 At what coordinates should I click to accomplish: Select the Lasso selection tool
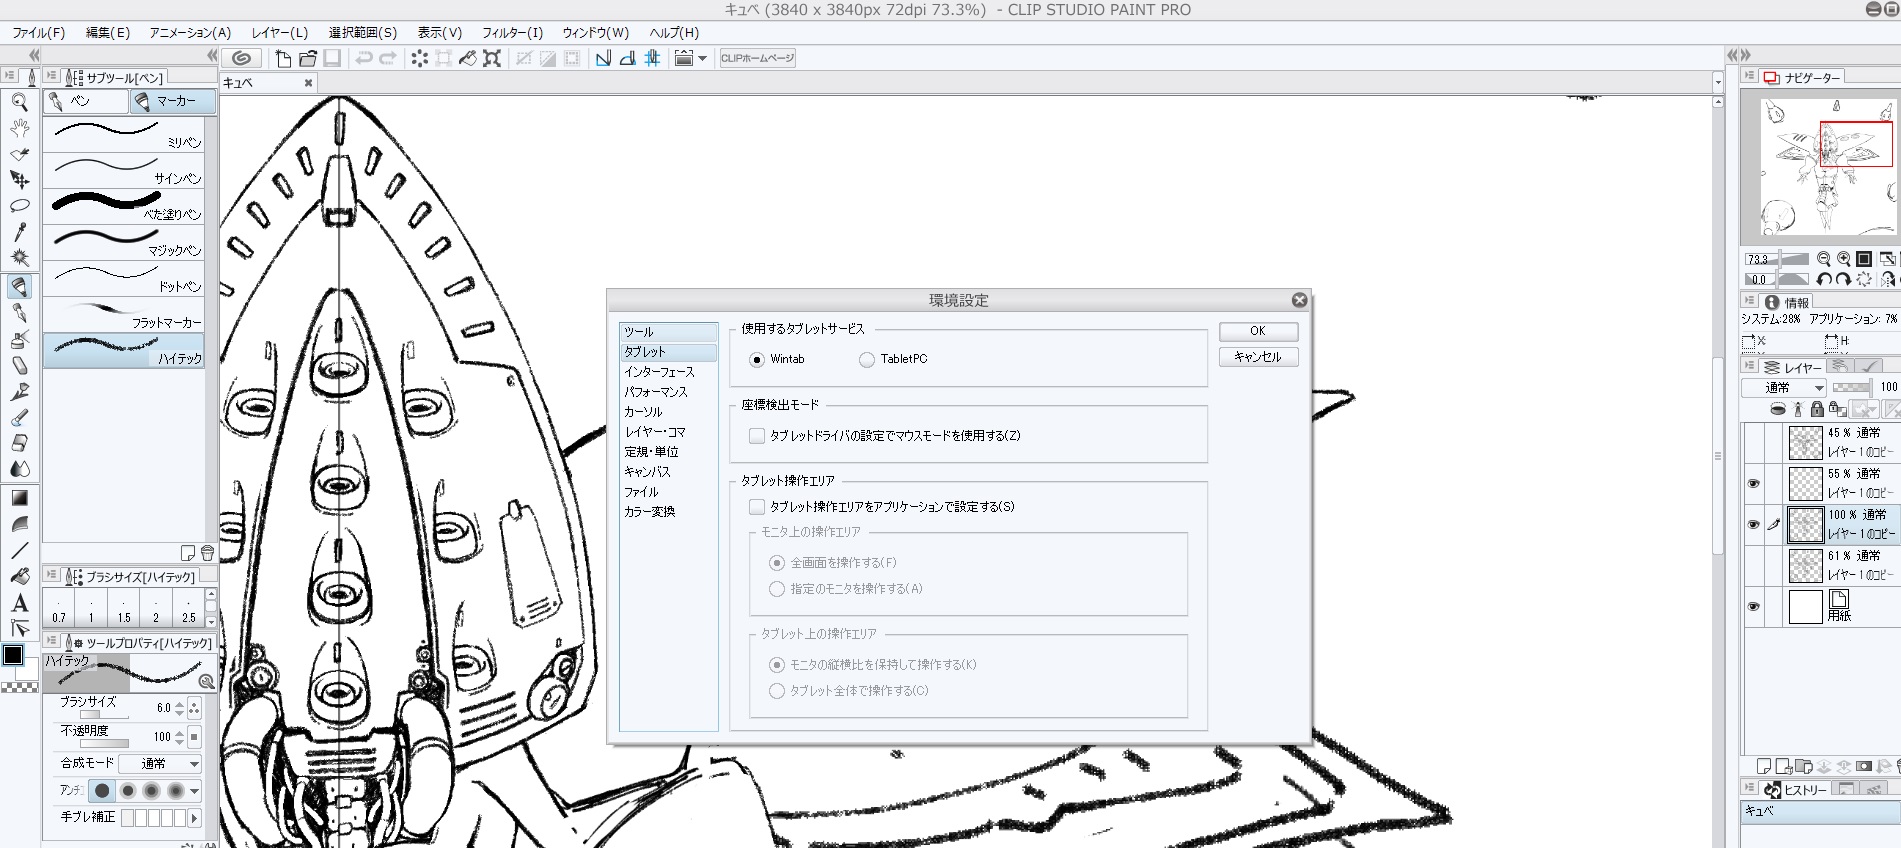(x=19, y=206)
